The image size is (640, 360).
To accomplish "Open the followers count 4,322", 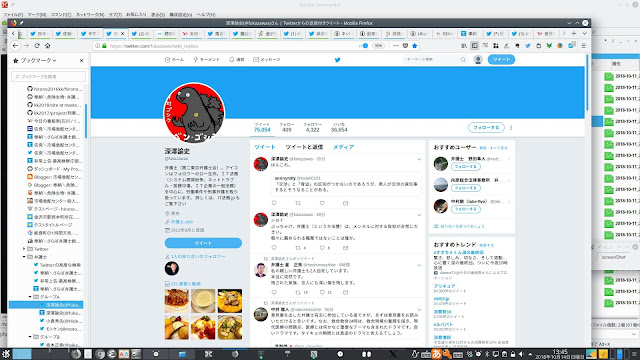I will point(312,127).
